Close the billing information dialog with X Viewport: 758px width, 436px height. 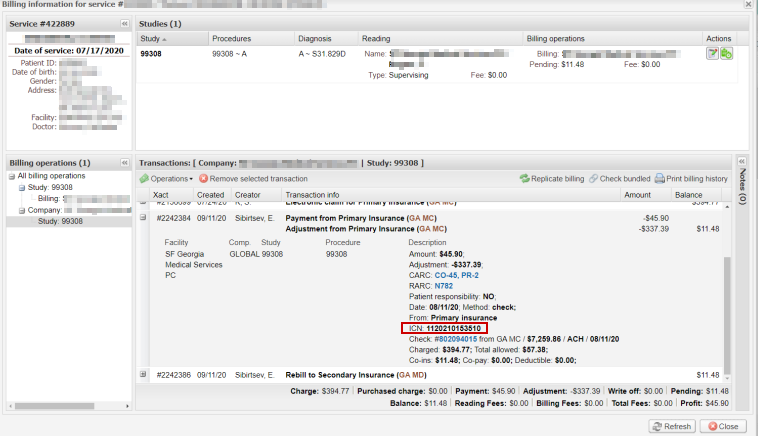[747, 4]
